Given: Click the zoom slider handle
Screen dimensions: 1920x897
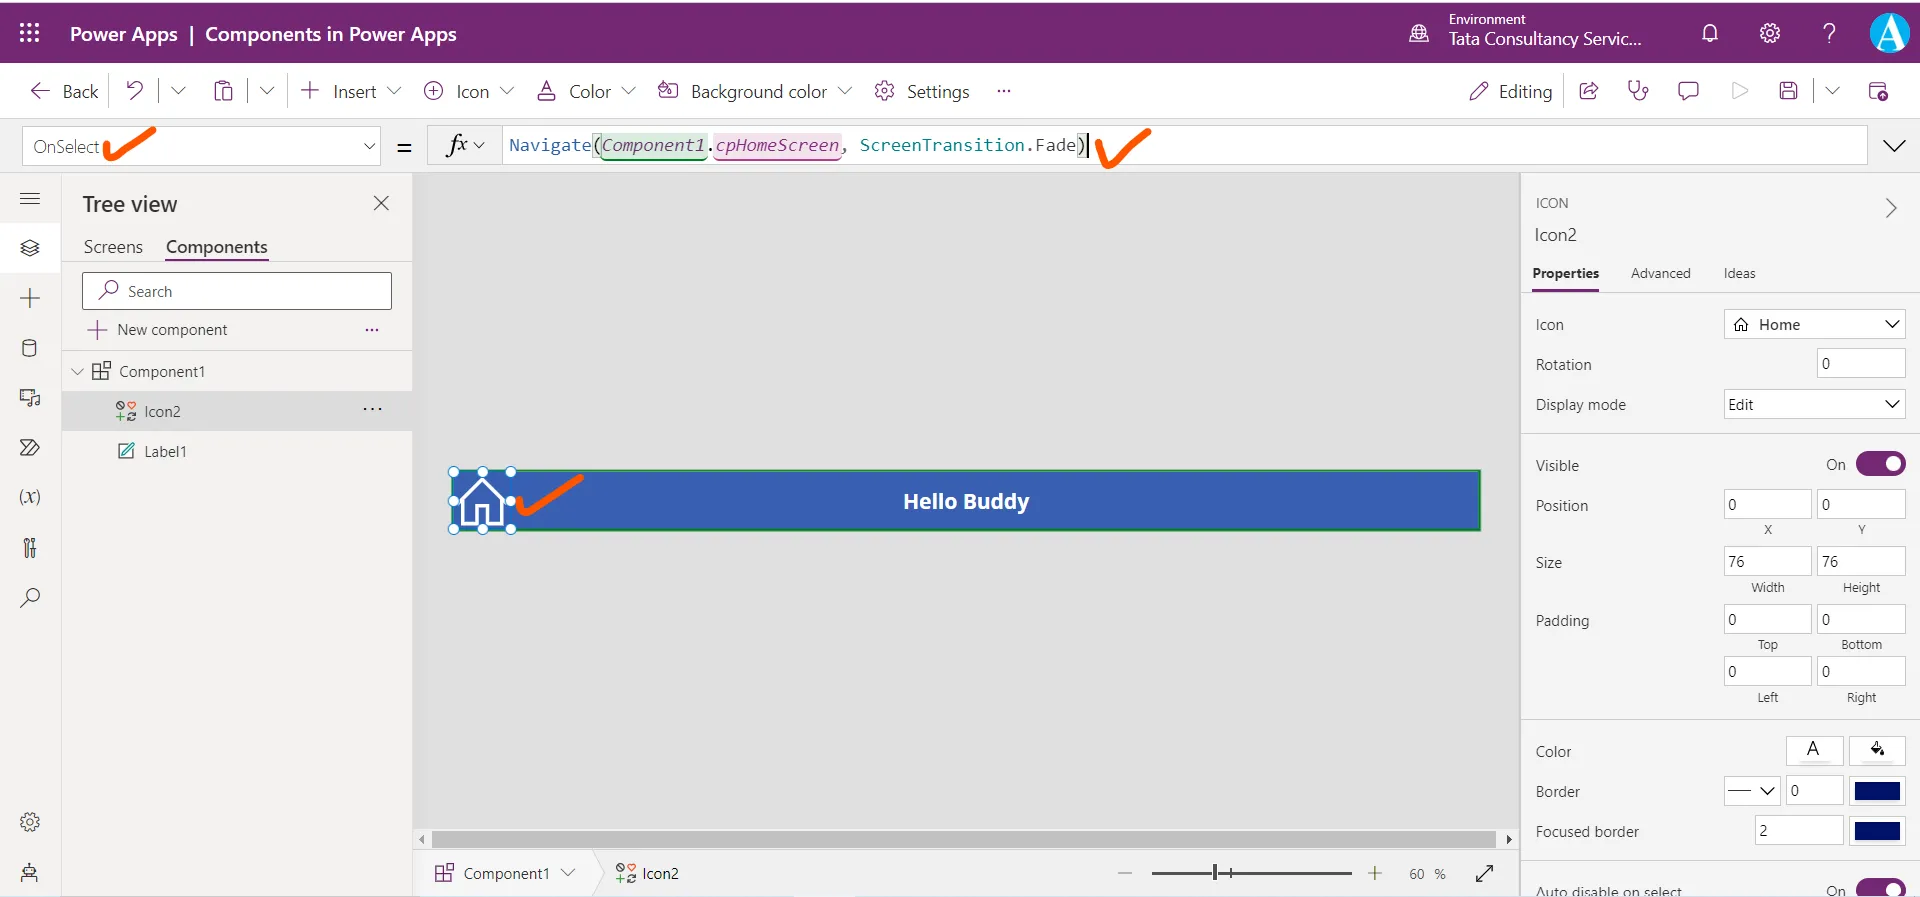Looking at the screenshot, I should point(1215,873).
